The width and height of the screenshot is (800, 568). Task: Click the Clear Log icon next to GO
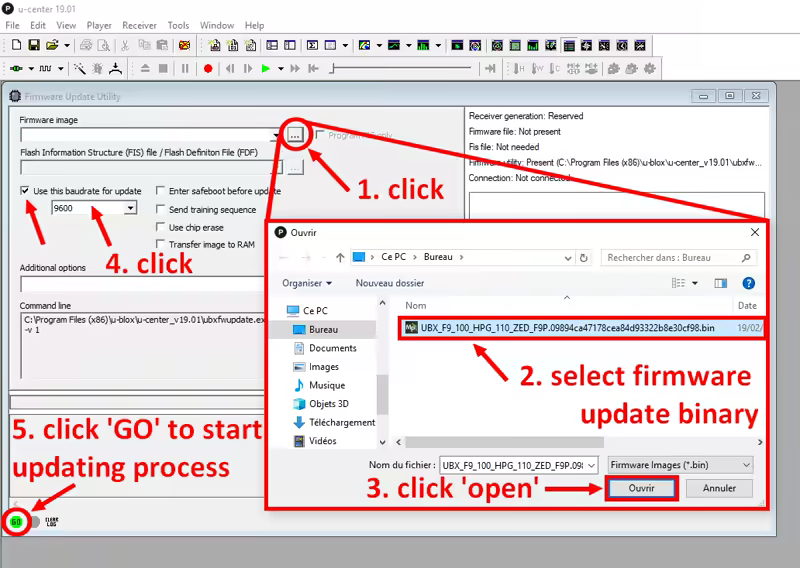[52, 522]
